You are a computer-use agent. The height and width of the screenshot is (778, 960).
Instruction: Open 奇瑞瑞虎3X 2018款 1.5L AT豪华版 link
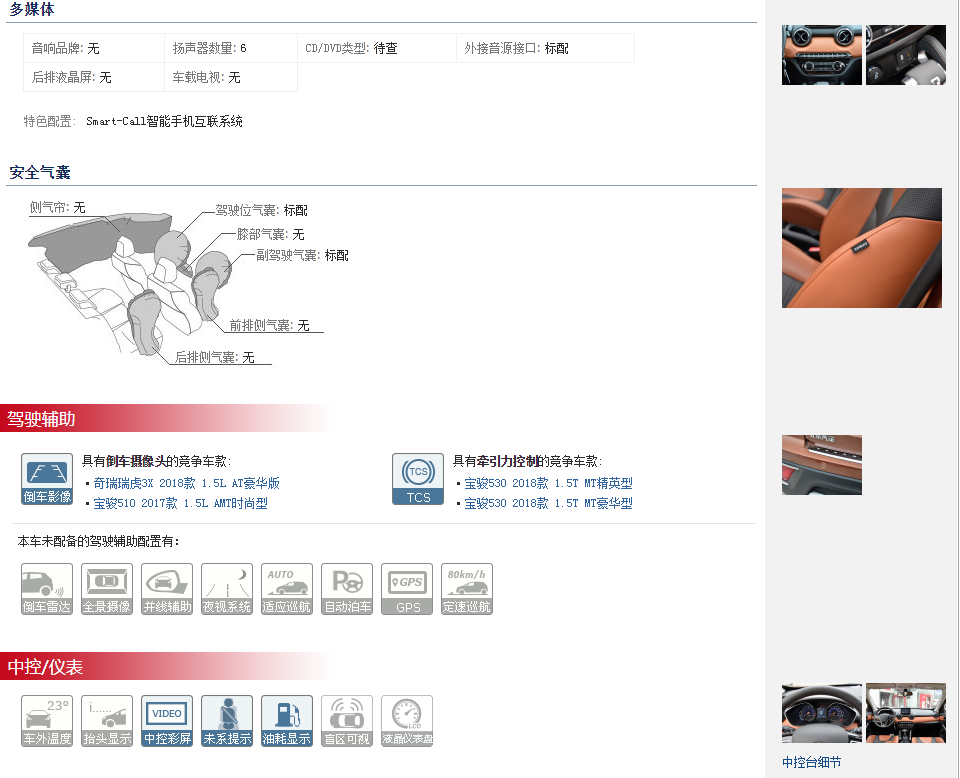(186, 483)
